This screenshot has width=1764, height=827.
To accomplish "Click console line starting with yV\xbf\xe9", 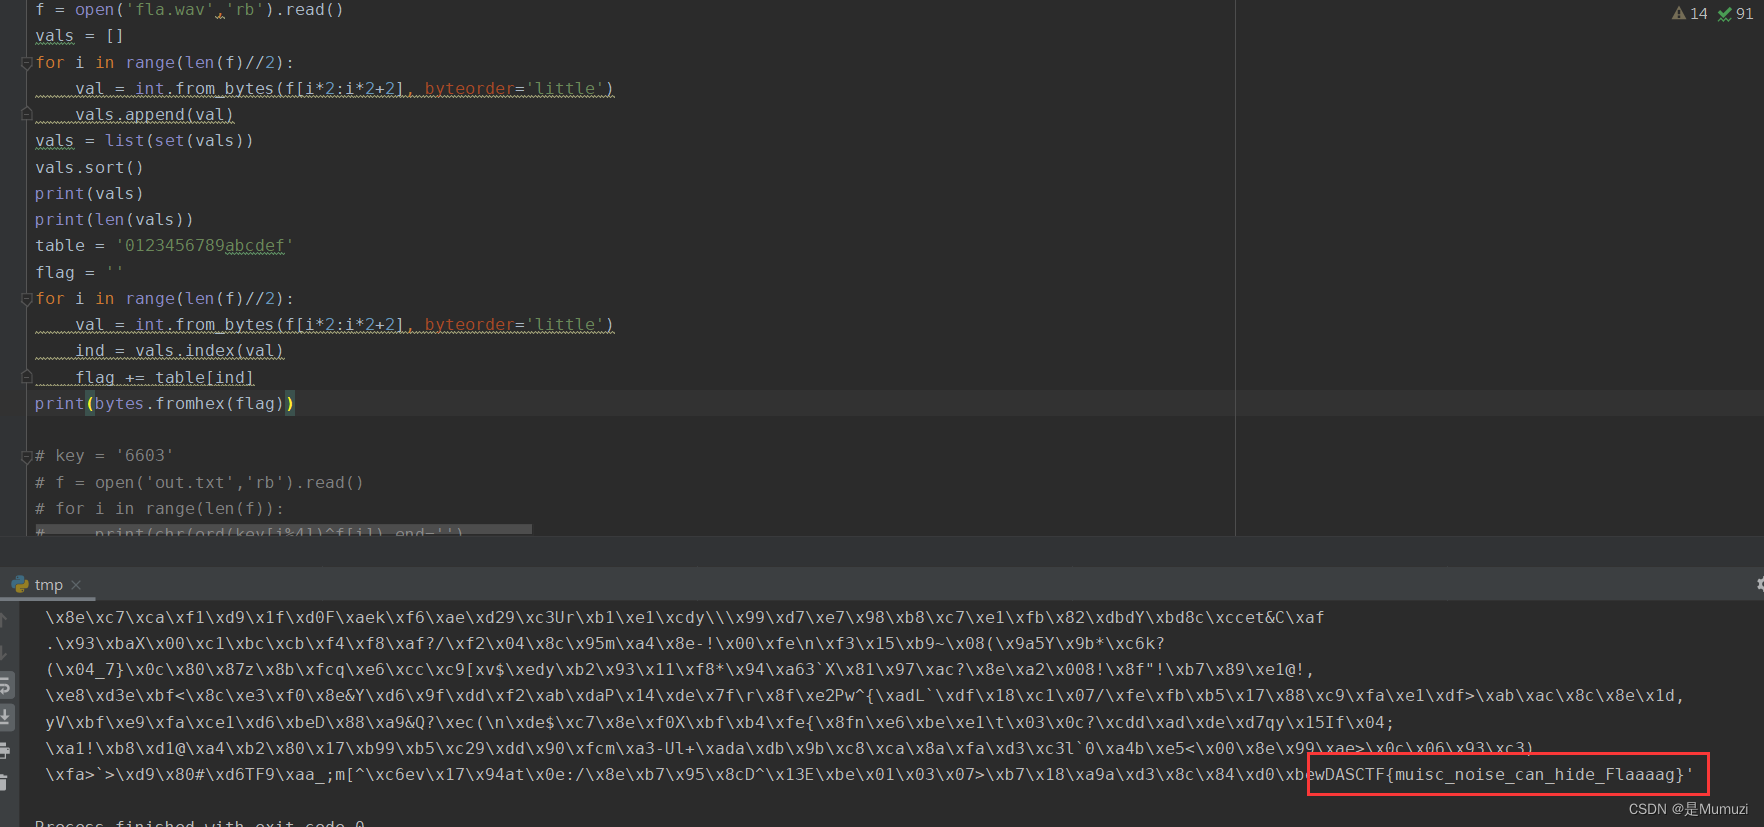I will pyautogui.click(x=720, y=722).
